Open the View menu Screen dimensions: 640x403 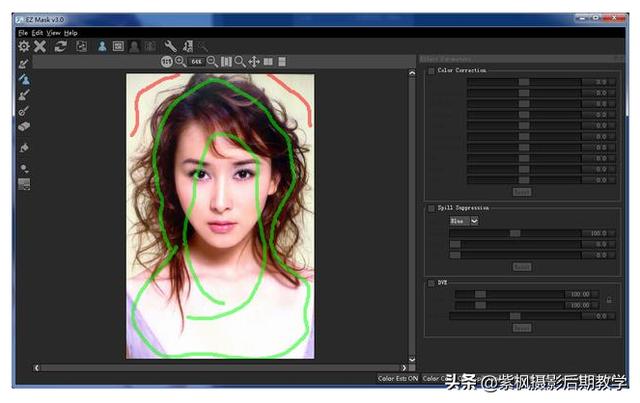pos(53,32)
